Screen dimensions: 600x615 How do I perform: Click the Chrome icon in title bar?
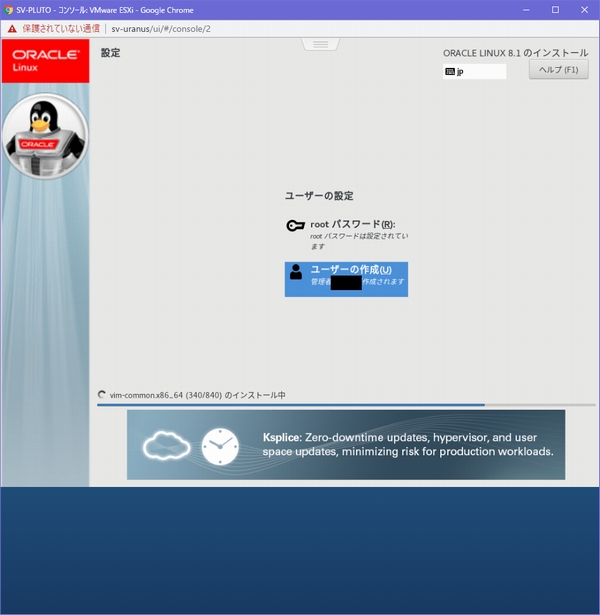click(8, 10)
